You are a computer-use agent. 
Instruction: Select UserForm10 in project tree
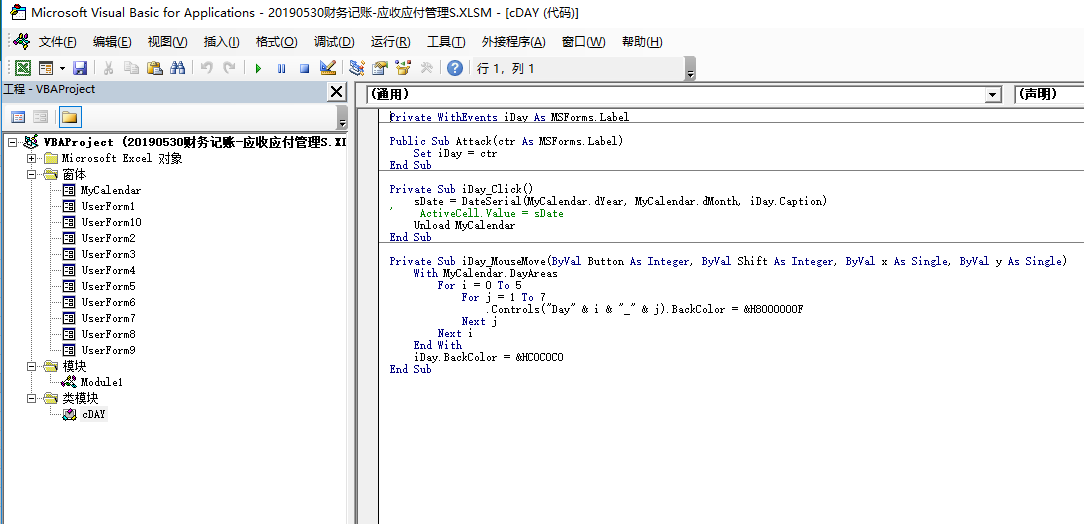click(111, 222)
